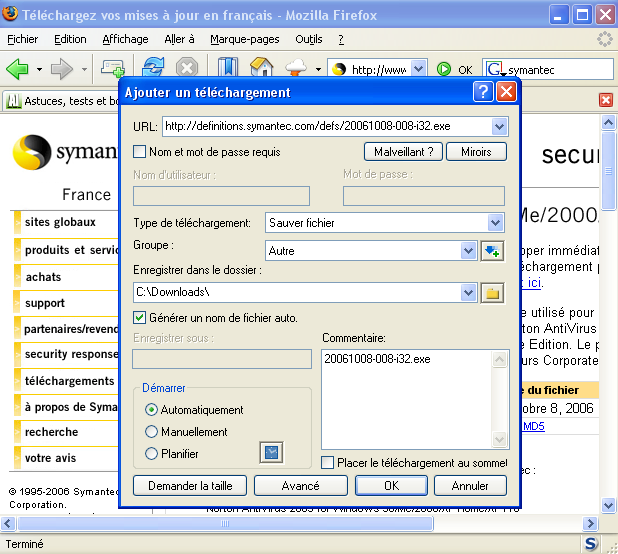This screenshot has width=618, height=554.
Task: Click the Annuler button
Action: tap(470, 485)
